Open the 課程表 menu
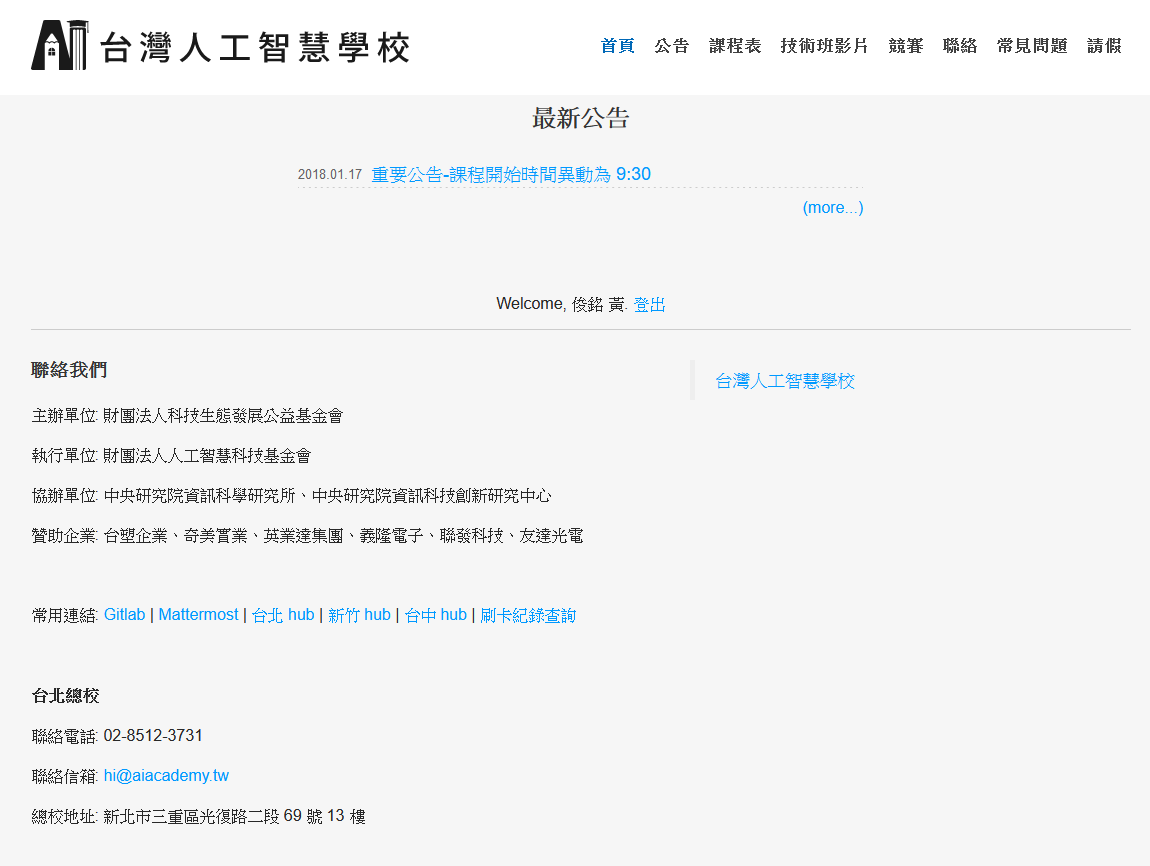Viewport: 1150px width, 866px height. tap(735, 46)
